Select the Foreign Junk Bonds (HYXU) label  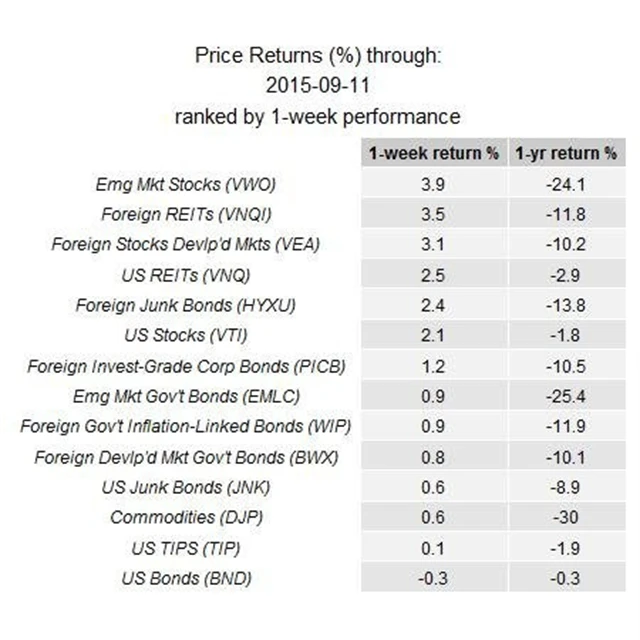point(185,305)
